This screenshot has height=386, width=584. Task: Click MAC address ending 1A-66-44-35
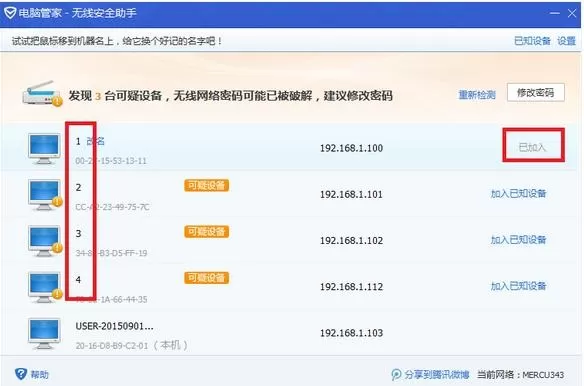tap(111, 300)
